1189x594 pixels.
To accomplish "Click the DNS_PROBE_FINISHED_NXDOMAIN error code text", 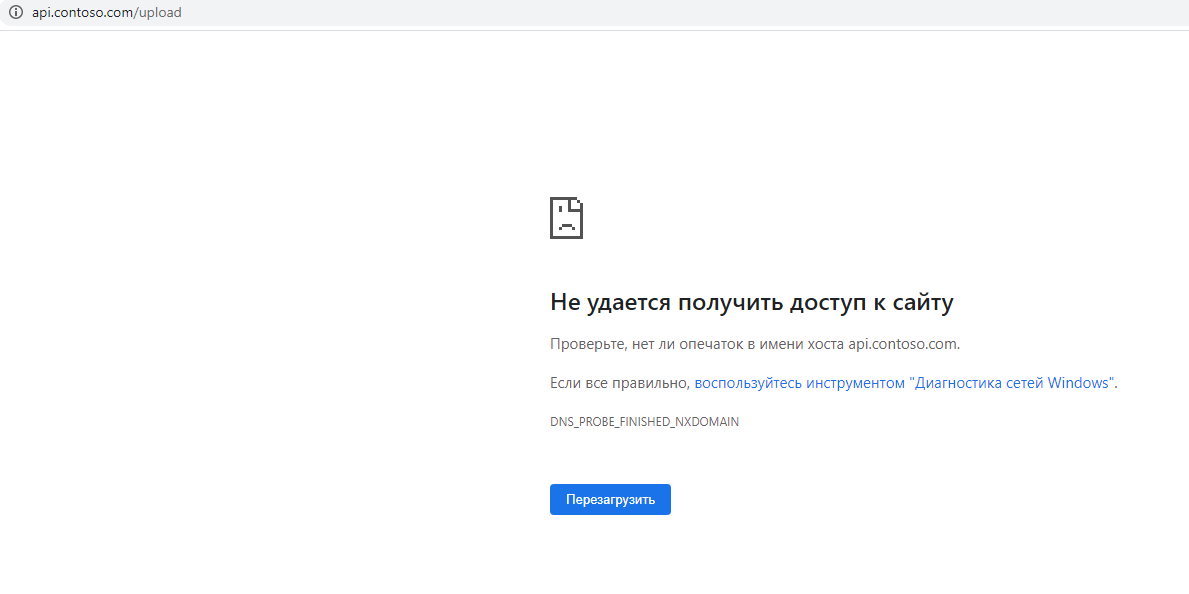I will (x=645, y=422).
